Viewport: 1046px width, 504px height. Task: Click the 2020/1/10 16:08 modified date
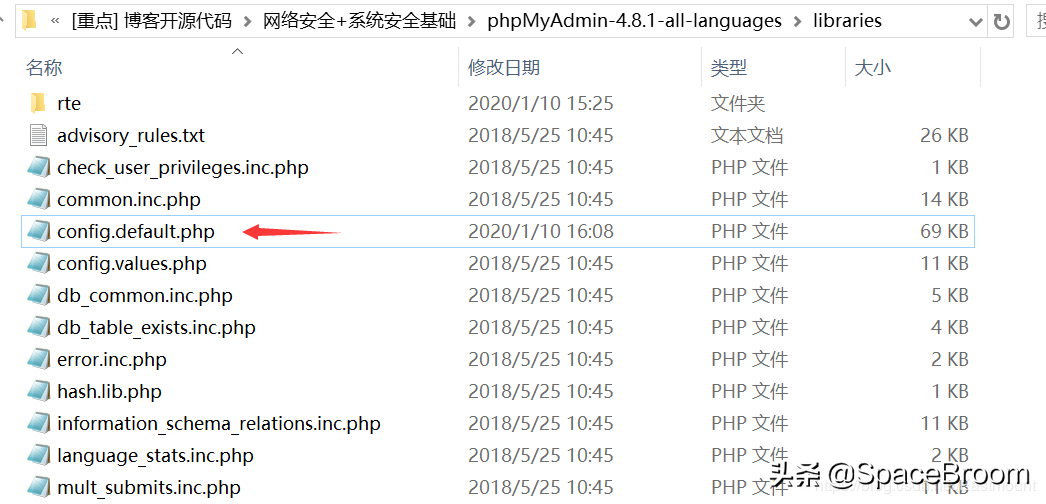(x=540, y=231)
